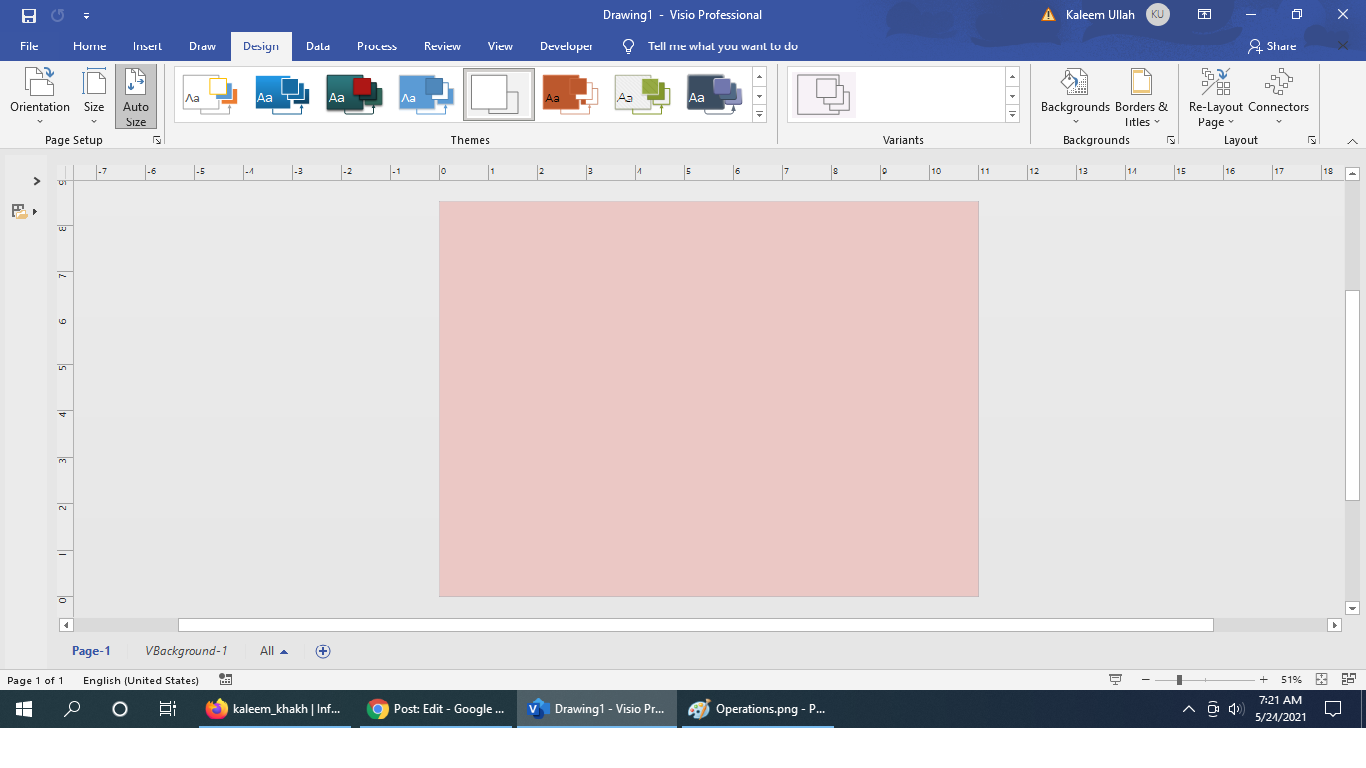Click the Share button
1366x768 pixels.
pos(1272,46)
